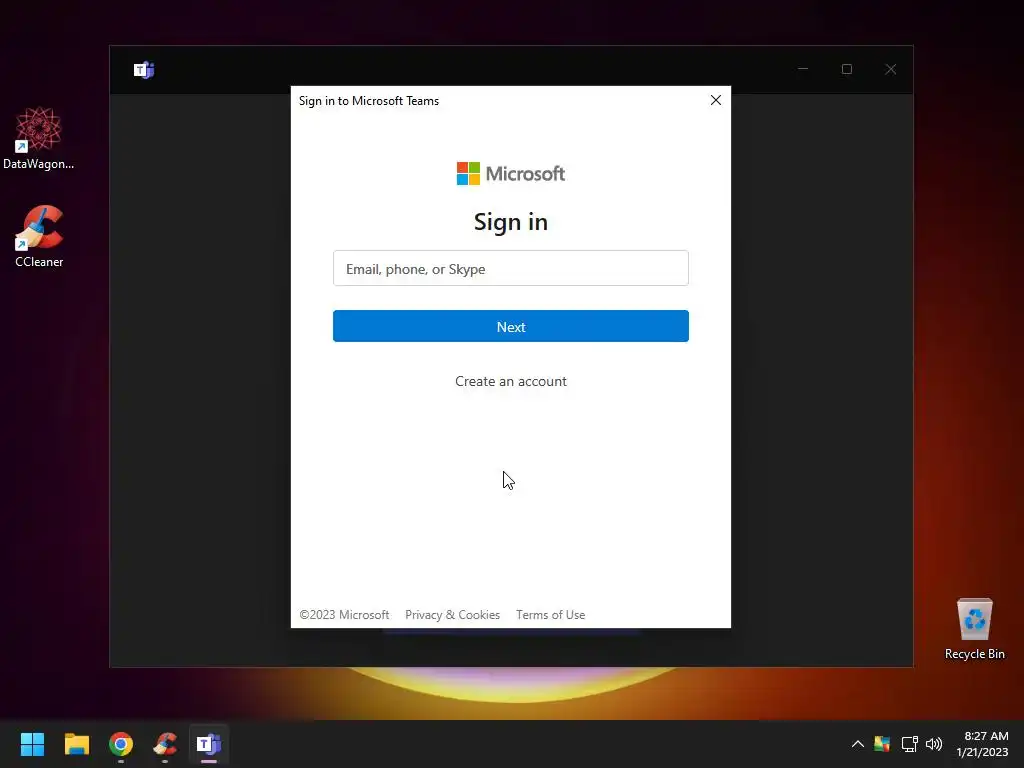Click the Microsoft Teams taskbar icon
This screenshot has height=768, width=1024.
click(x=209, y=744)
